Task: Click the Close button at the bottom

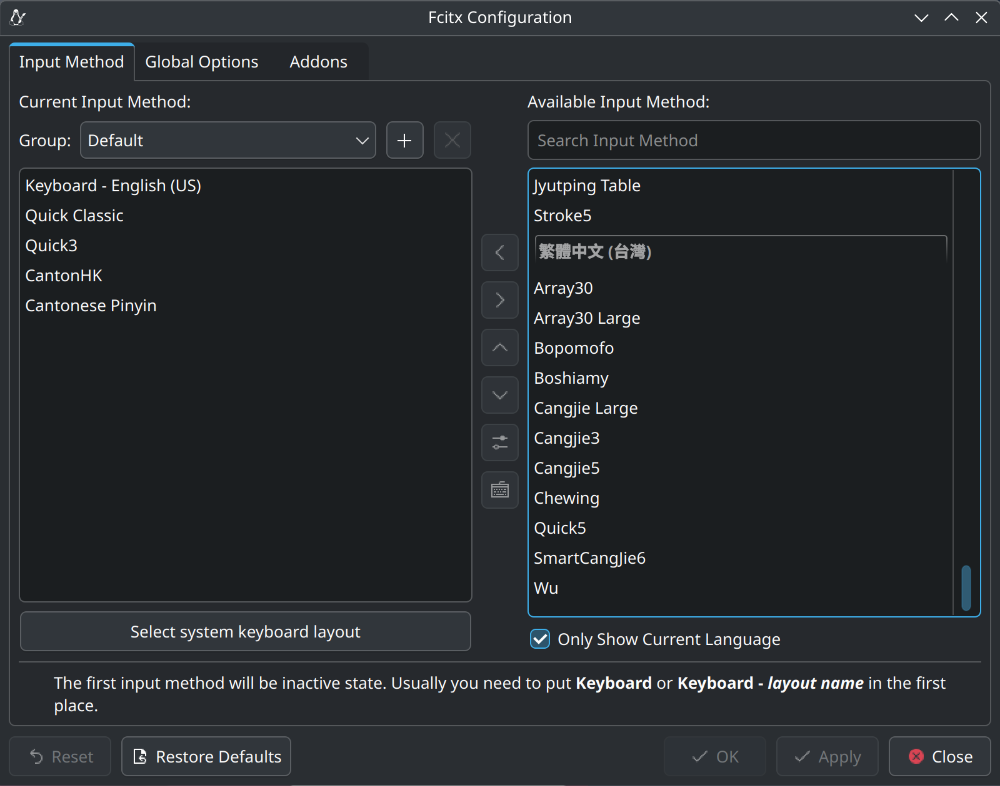Action: click(x=939, y=757)
